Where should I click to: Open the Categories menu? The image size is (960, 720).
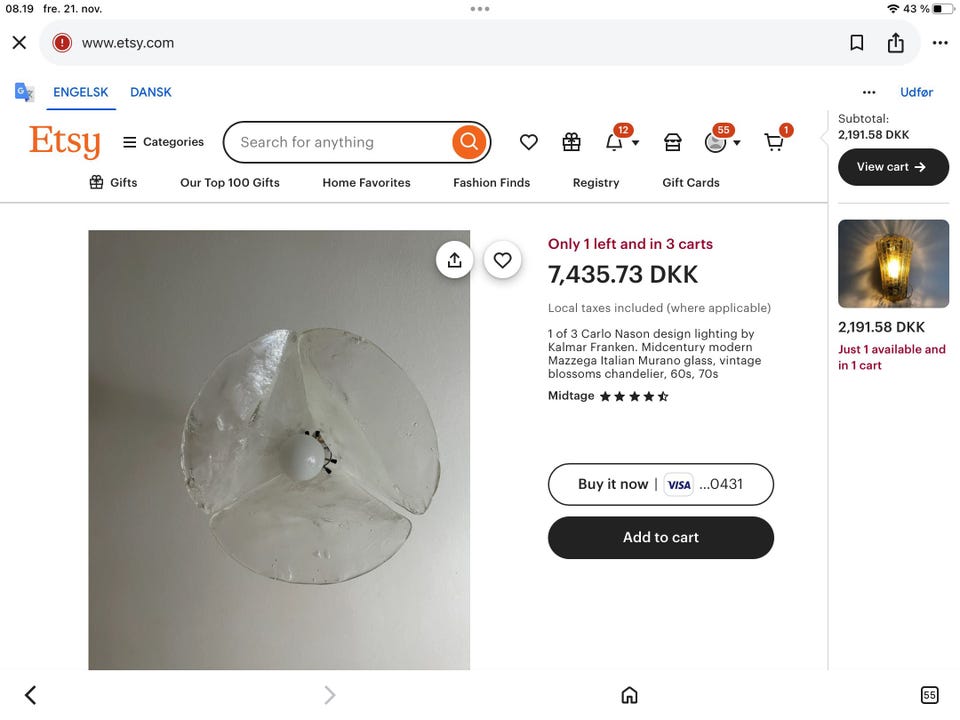coord(163,142)
